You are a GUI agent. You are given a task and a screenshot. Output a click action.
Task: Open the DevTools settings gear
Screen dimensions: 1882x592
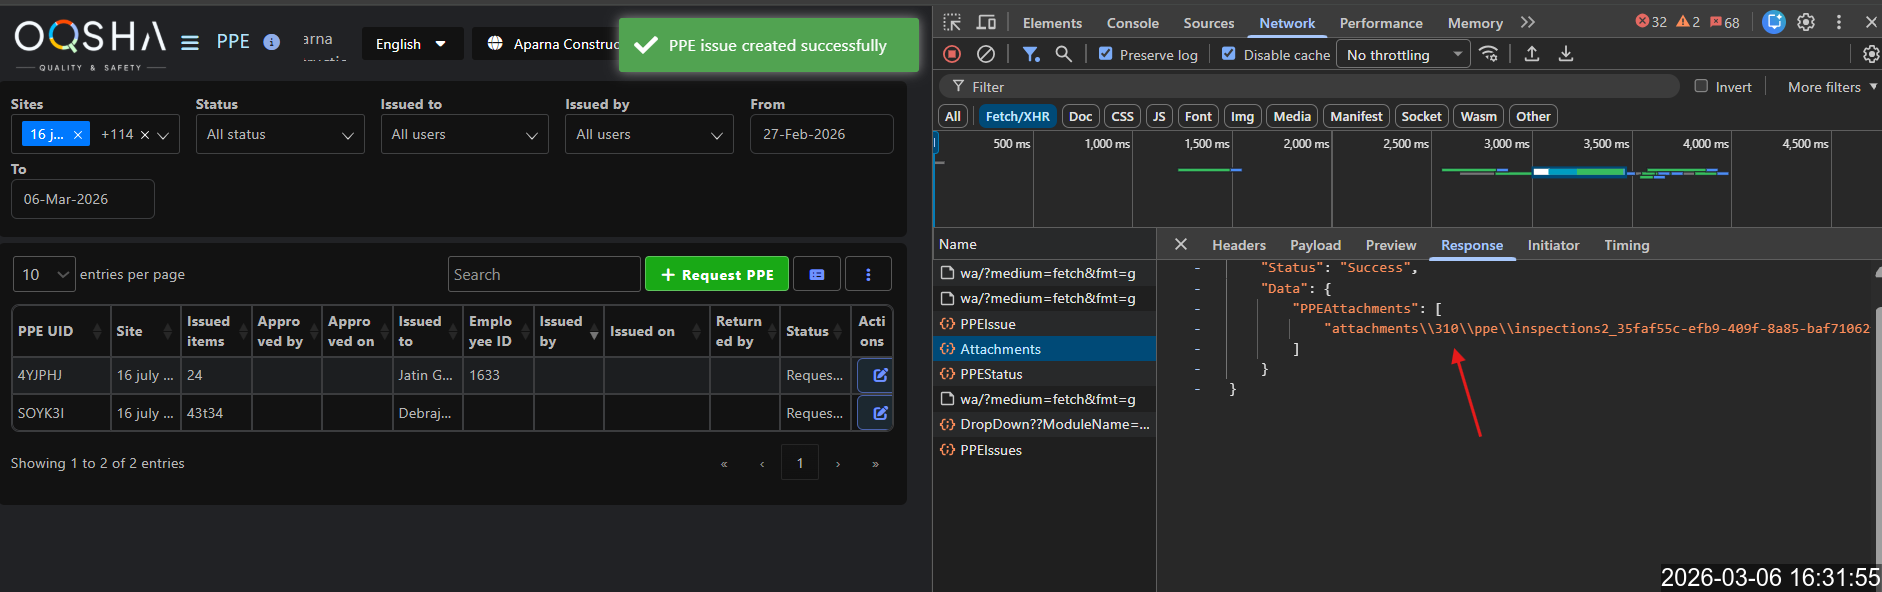(x=1806, y=22)
